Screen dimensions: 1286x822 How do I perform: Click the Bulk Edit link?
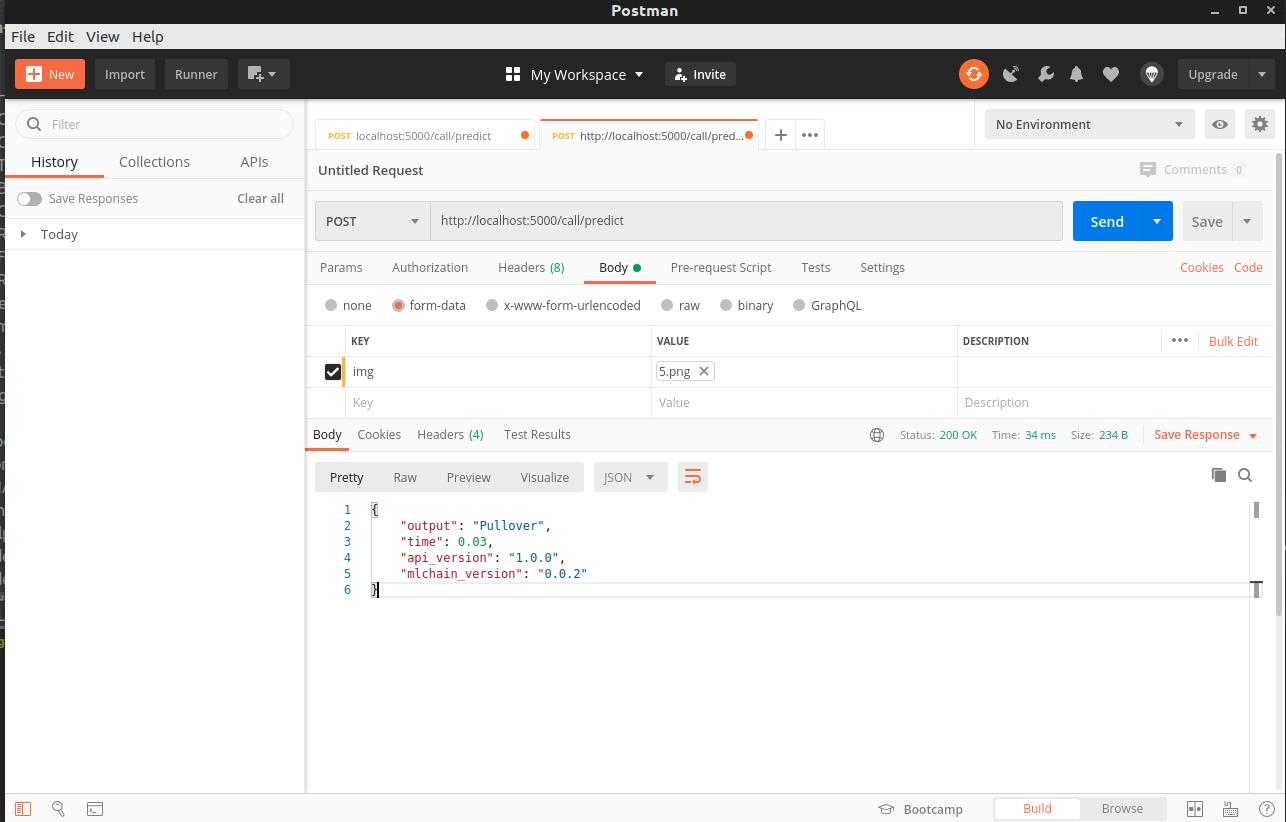click(x=1233, y=341)
